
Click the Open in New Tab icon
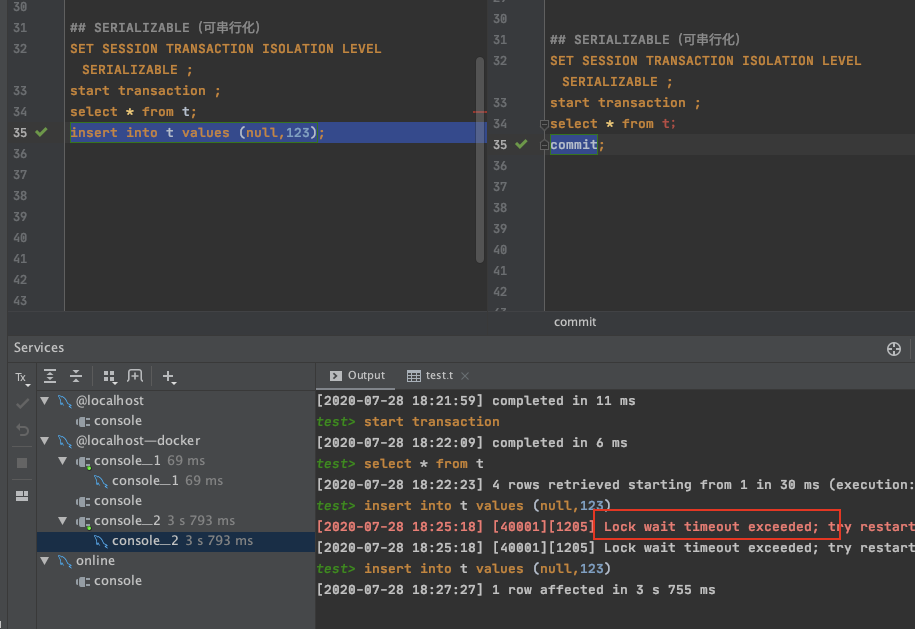(x=135, y=376)
